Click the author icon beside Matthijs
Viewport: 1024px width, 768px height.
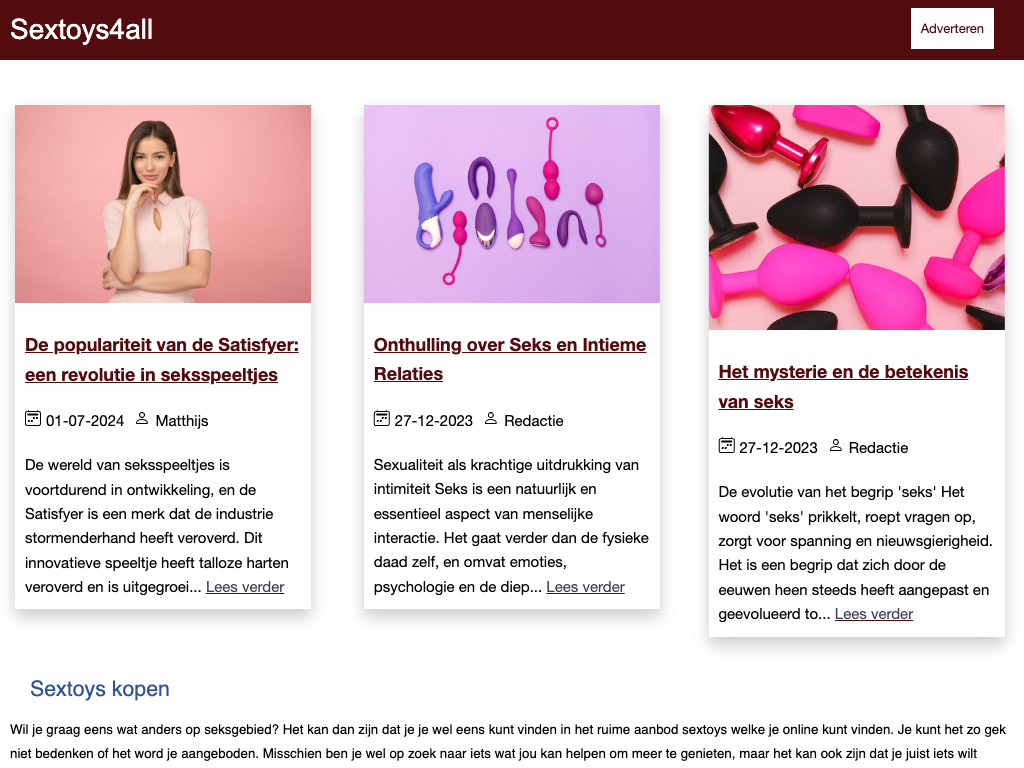click(x=142, y=419)
